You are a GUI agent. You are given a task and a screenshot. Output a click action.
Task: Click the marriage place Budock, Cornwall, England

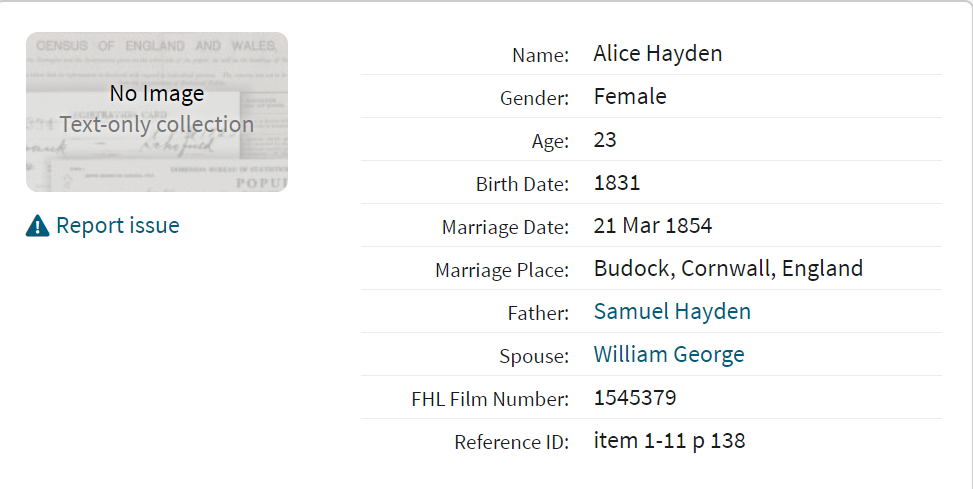pyautogui.click(x=728, y=269)
